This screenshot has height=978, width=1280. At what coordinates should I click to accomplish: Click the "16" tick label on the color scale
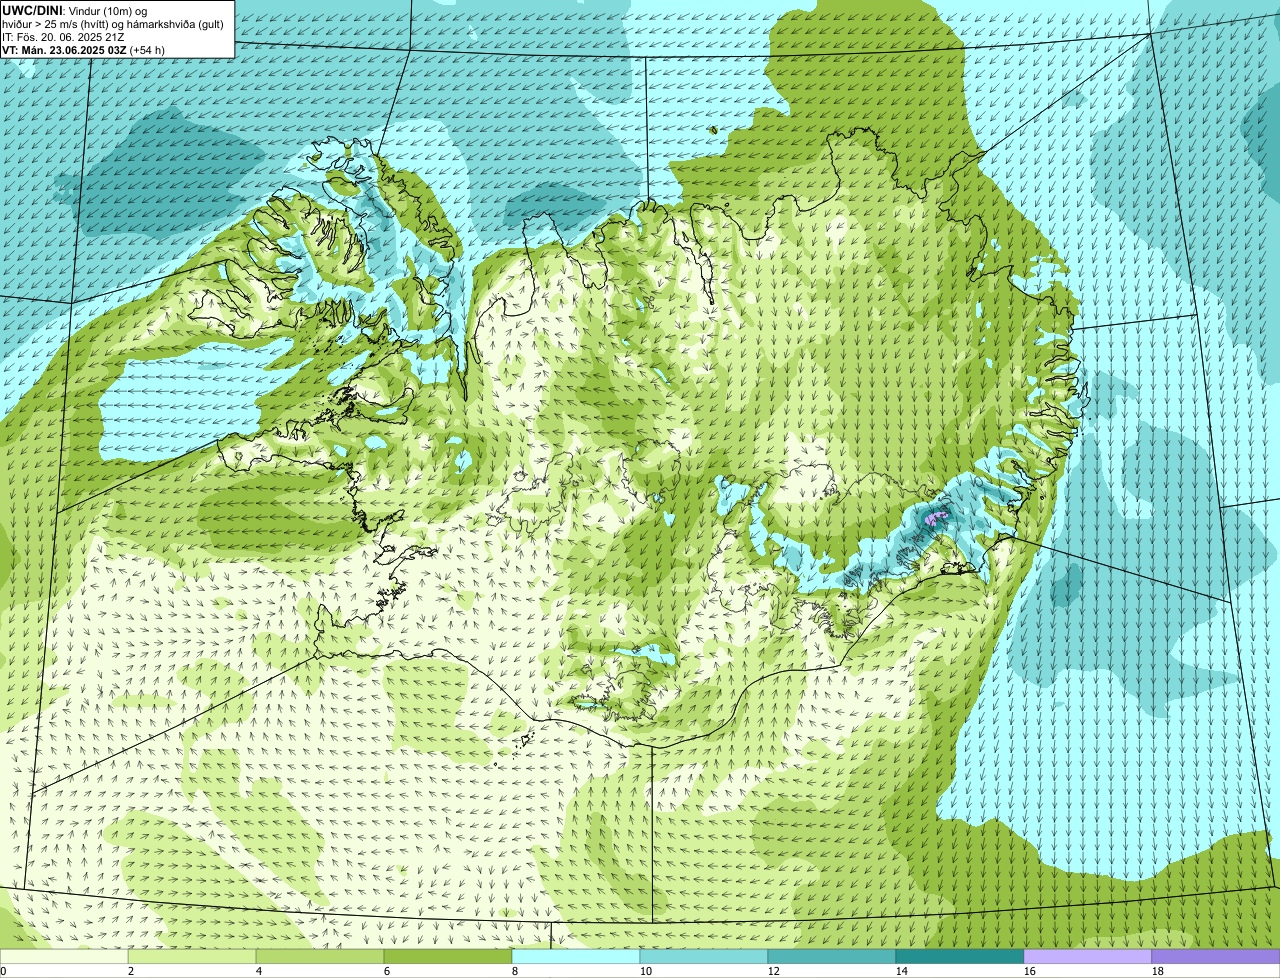[1030, 971]
